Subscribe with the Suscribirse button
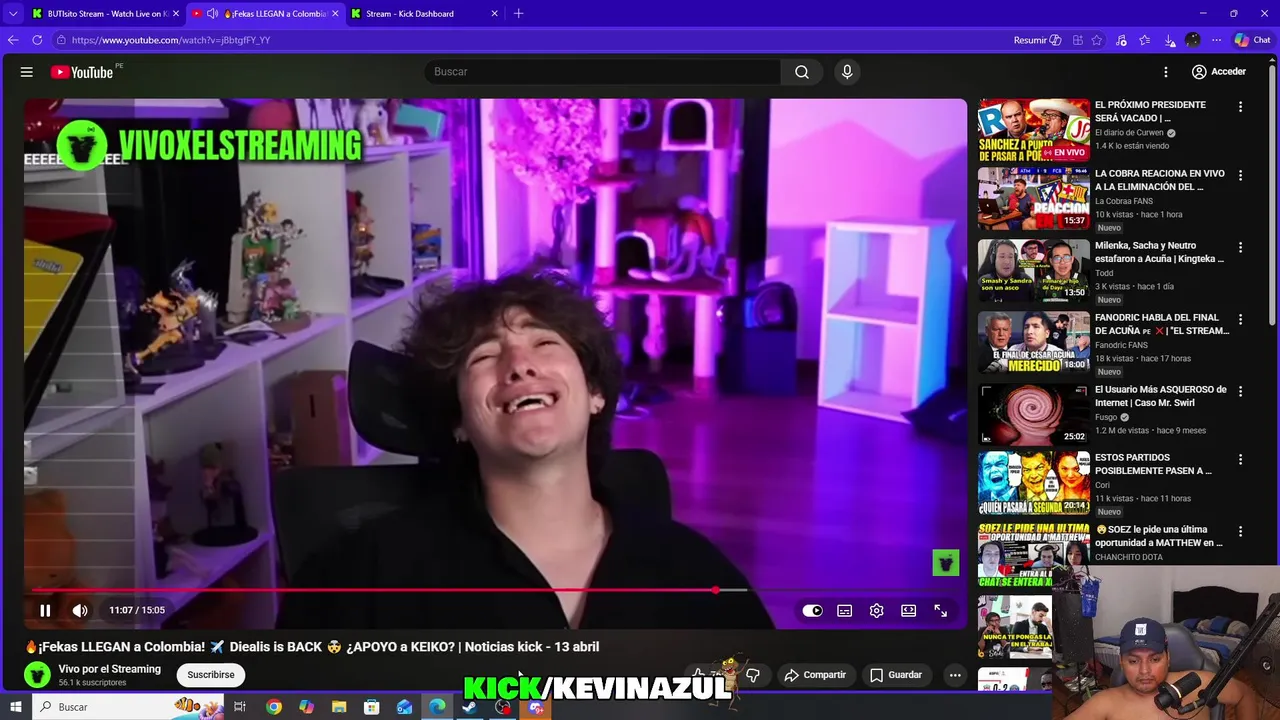Screen dimensions: 1280x720 coord(211,675)
